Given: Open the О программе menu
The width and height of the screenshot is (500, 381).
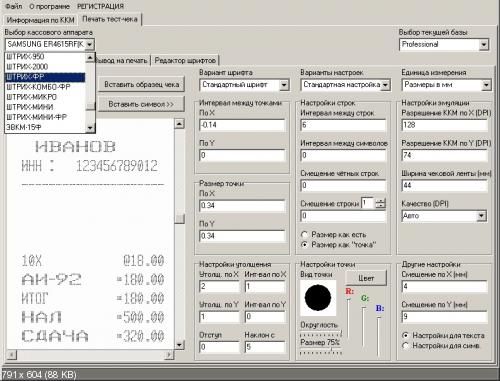Looking at the screenshot, I should 49,6.
